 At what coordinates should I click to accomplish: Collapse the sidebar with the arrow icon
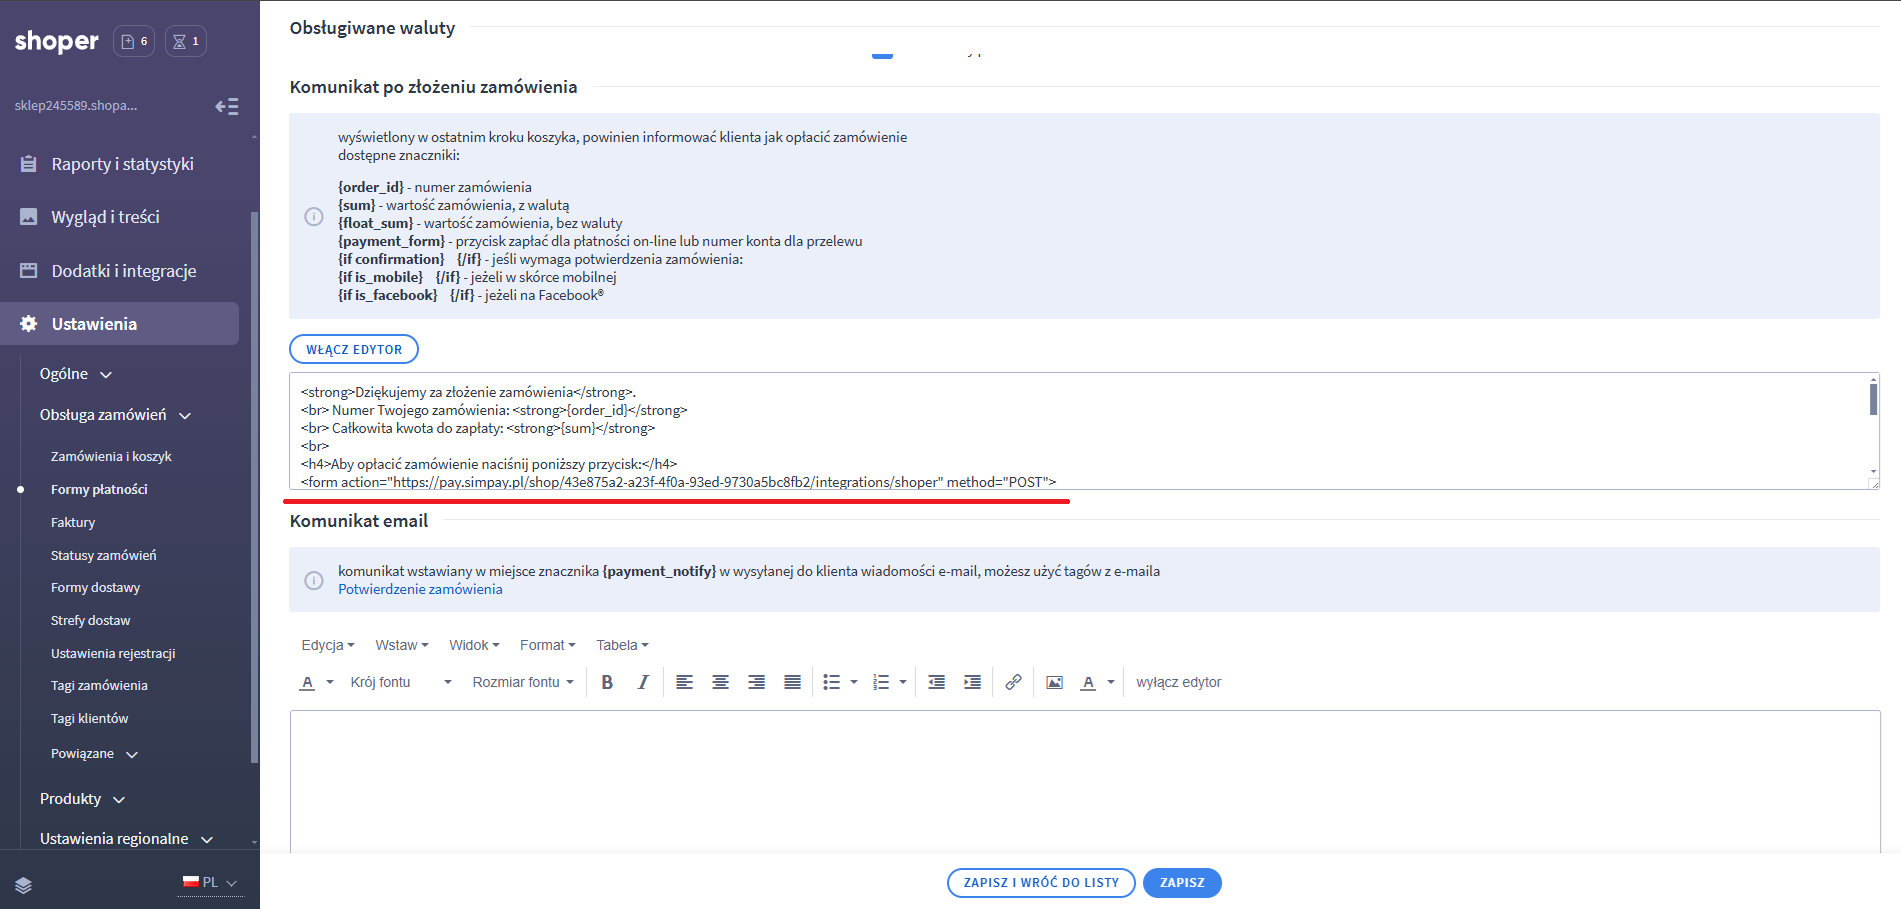pos(227,106)
